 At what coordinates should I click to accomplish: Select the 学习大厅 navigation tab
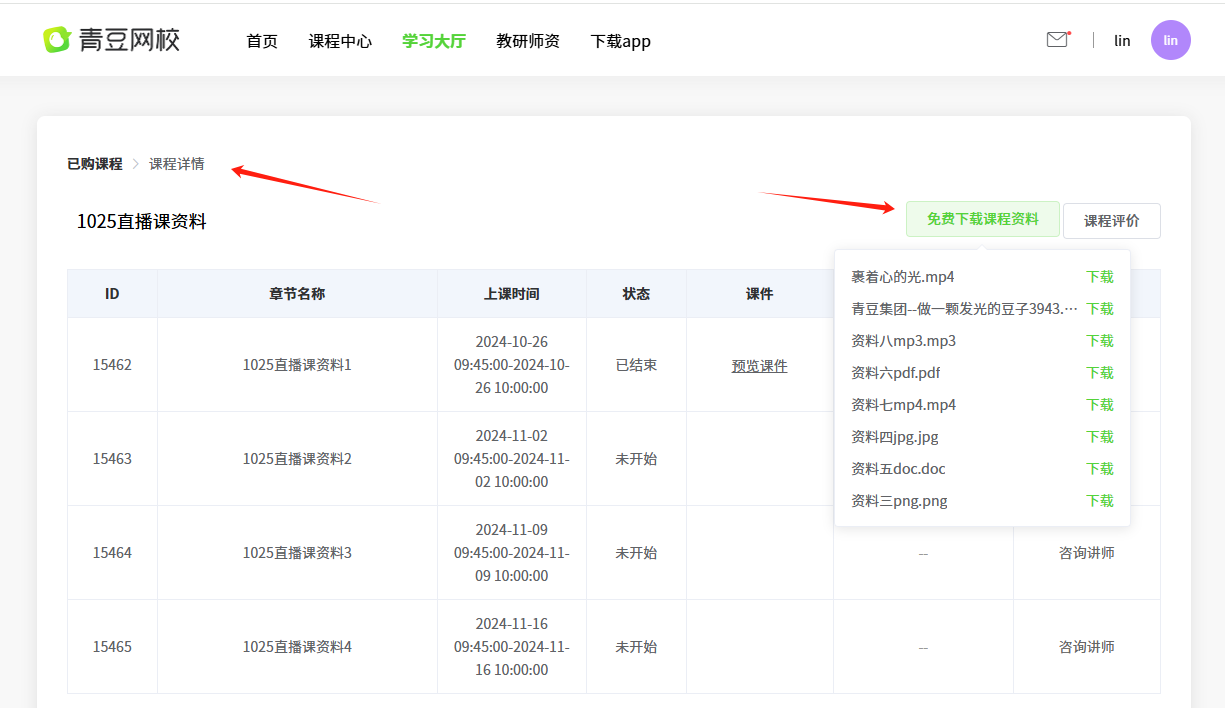pos(434,41)
